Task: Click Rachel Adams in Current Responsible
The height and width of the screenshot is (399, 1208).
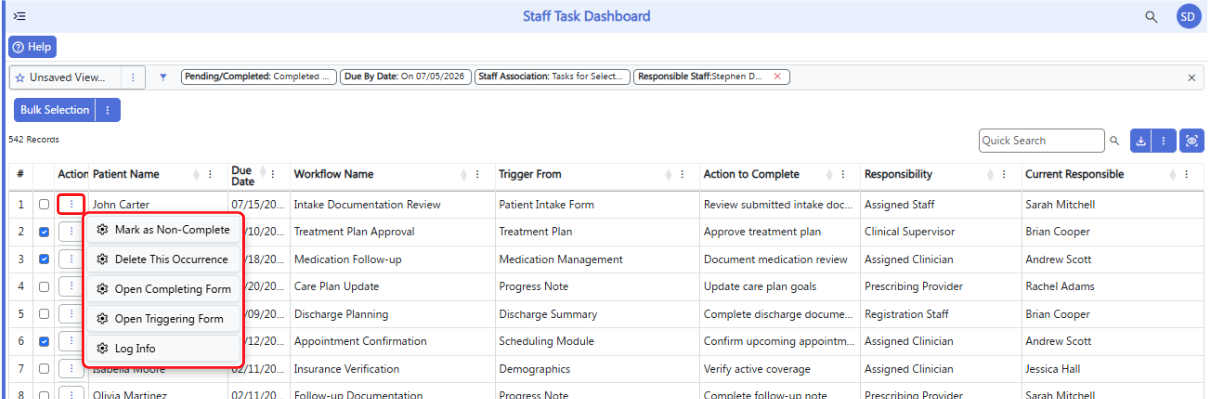Action: (1060, 287)
